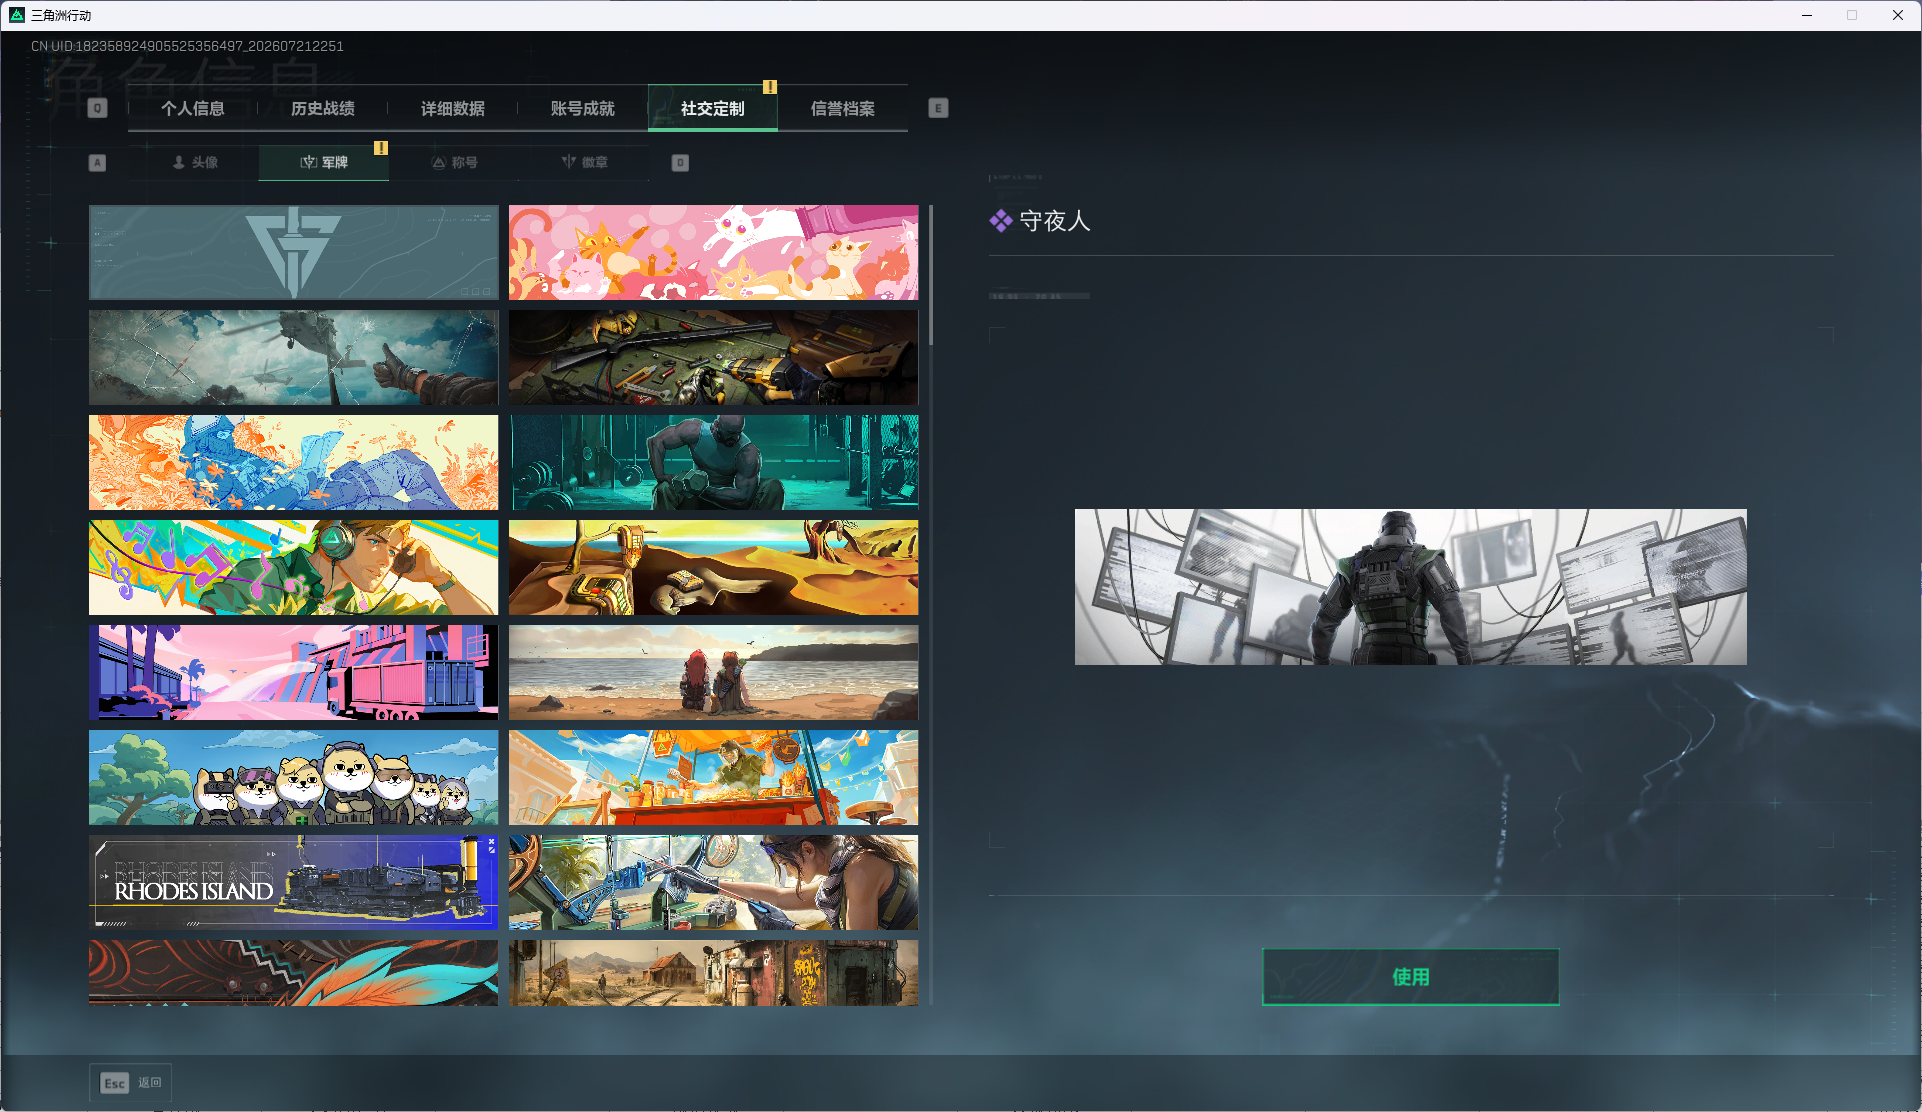
Task: Open the 徽章 badge sub-tab
Action: click(584, 162)
